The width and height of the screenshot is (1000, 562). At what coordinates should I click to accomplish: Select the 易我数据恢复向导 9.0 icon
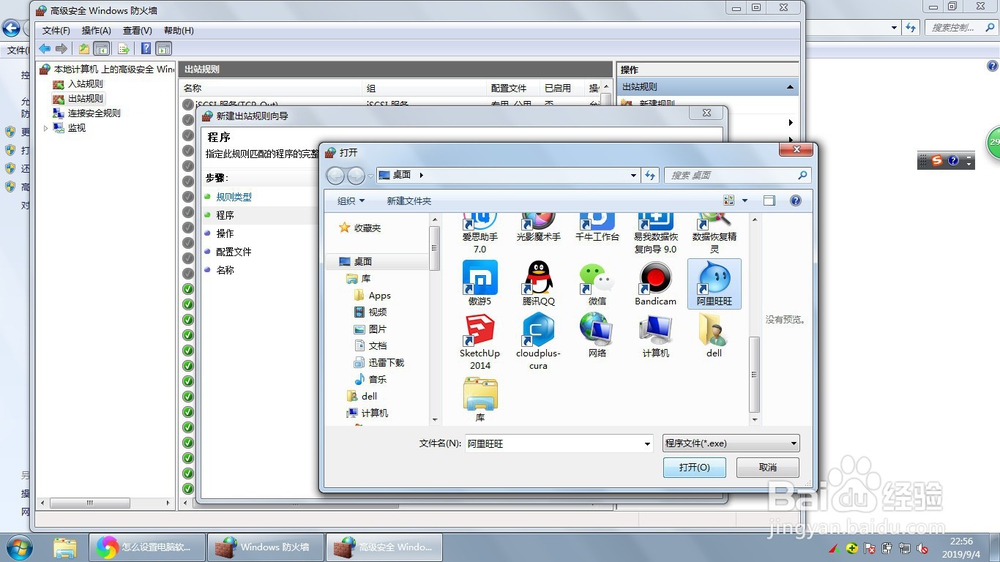[656, 233]
